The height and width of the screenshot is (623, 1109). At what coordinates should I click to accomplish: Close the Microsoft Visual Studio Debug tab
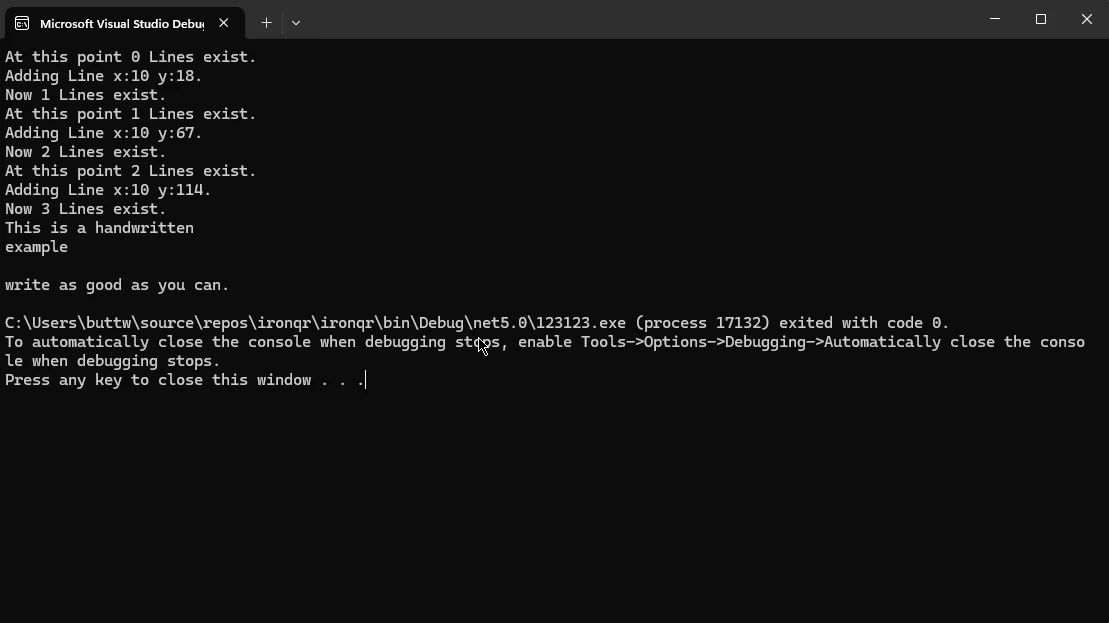coord(224,22)
